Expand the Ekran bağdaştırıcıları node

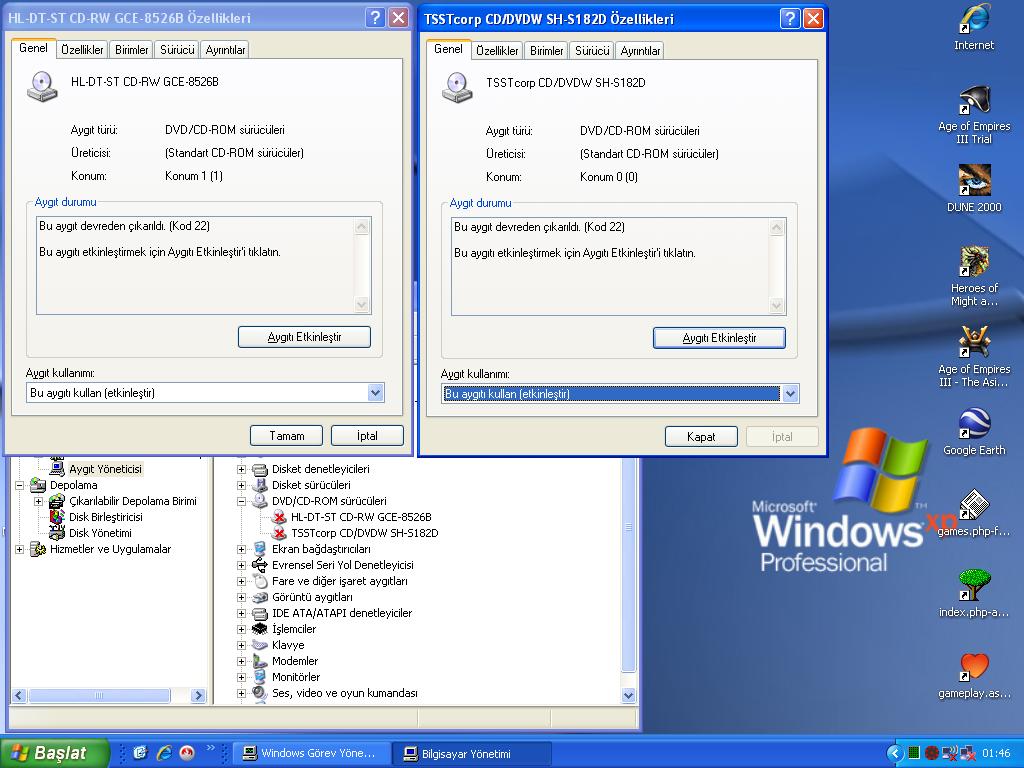[241, 549]
